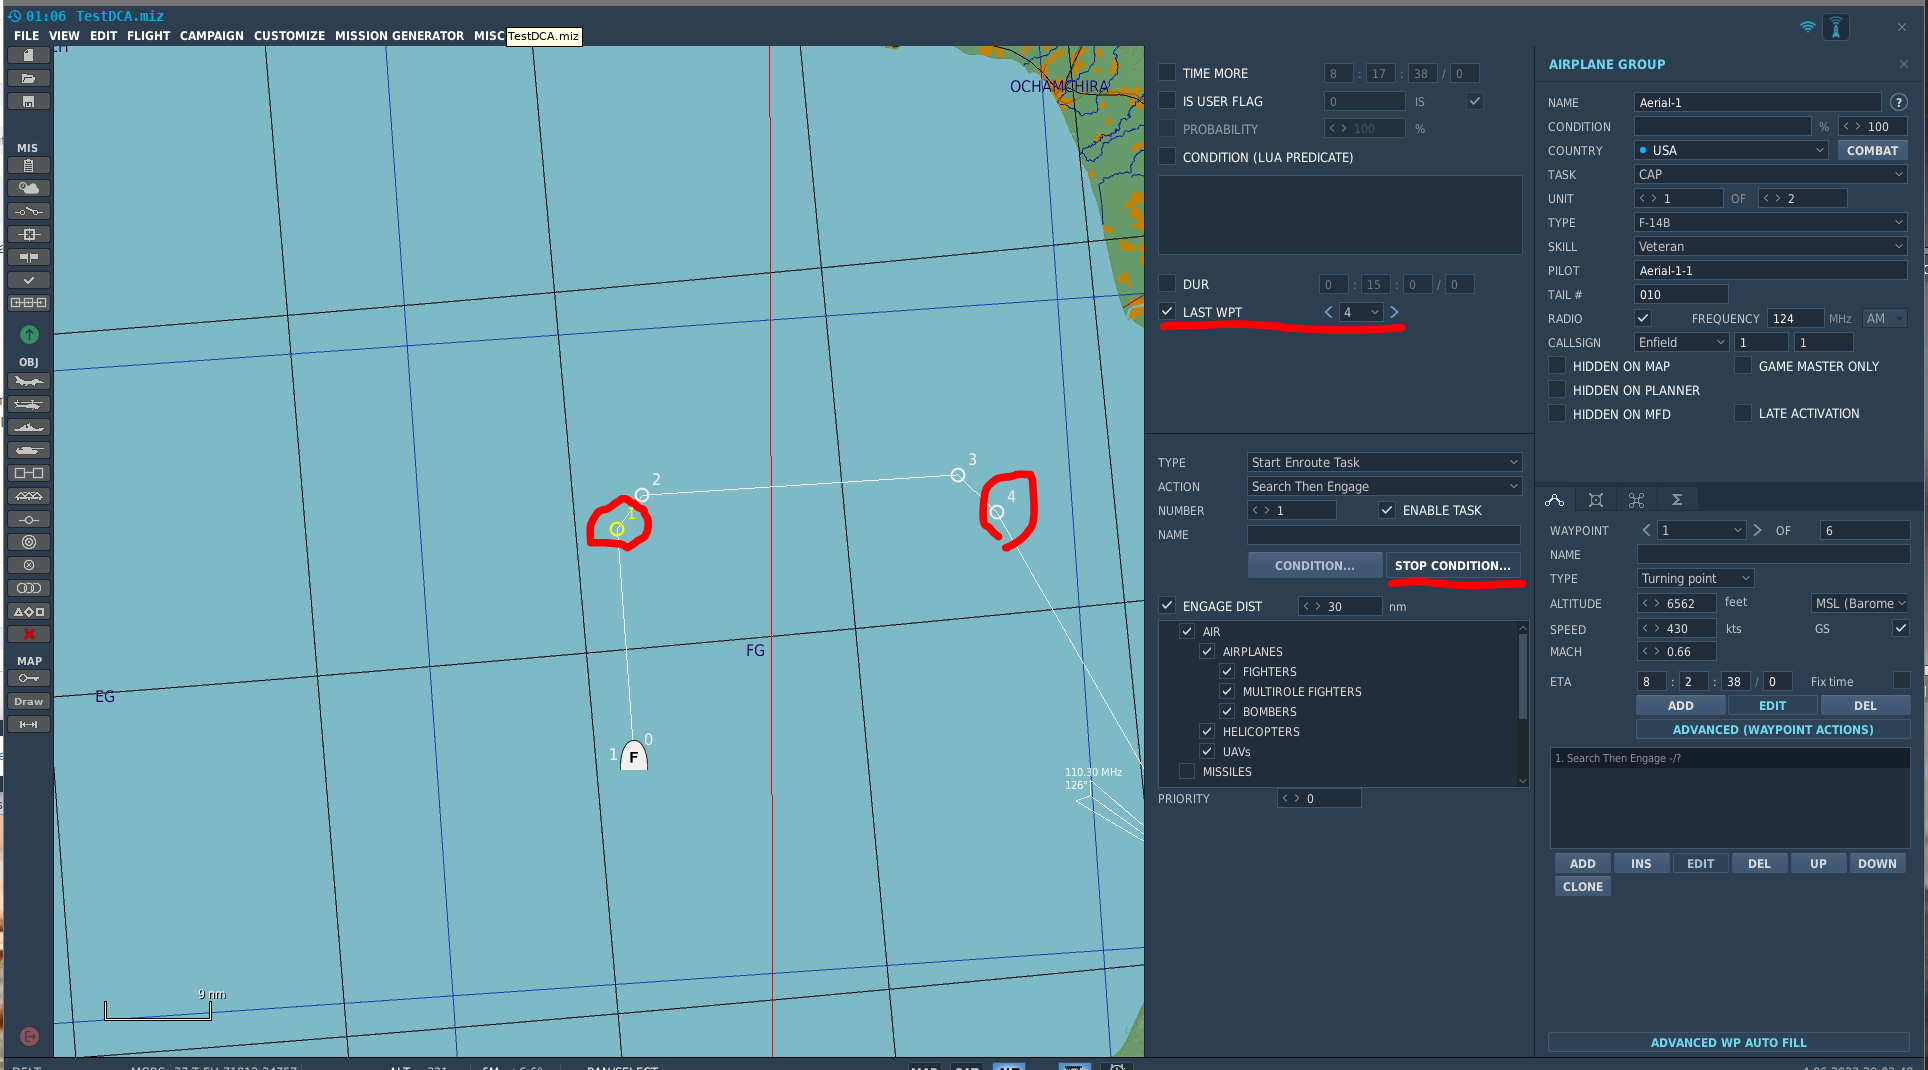Viewport: 1928px width, 1070px height.
Task: Select the ship group placement tool
Action: [29, 427]
